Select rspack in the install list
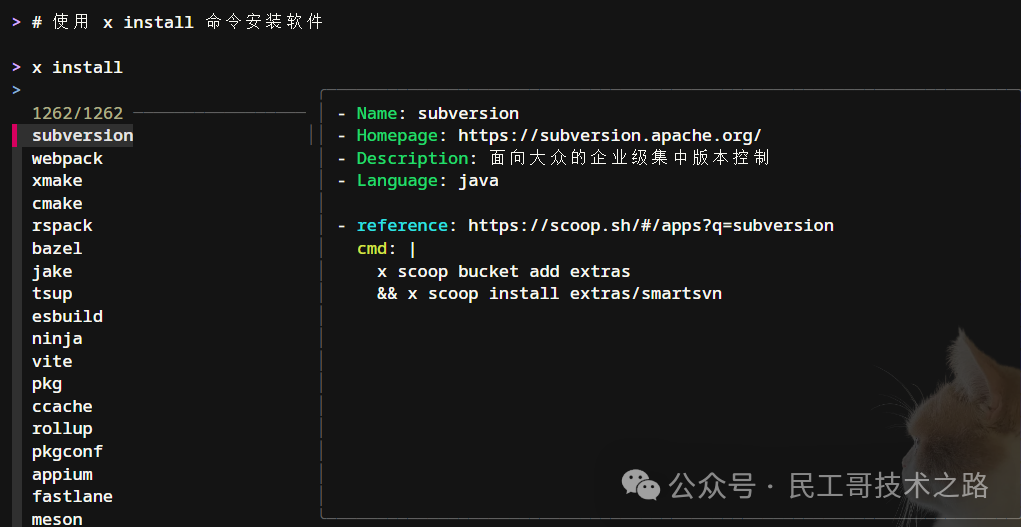This screenshot has height=527, width=1021. [62, 226]
